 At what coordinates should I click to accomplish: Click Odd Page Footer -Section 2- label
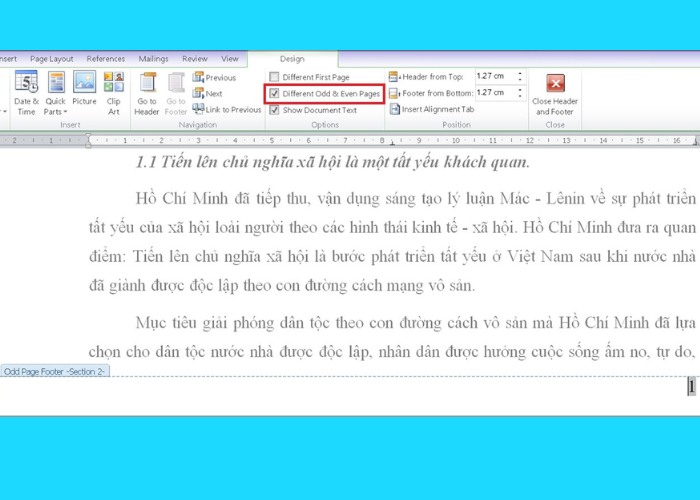click(54, 371)
